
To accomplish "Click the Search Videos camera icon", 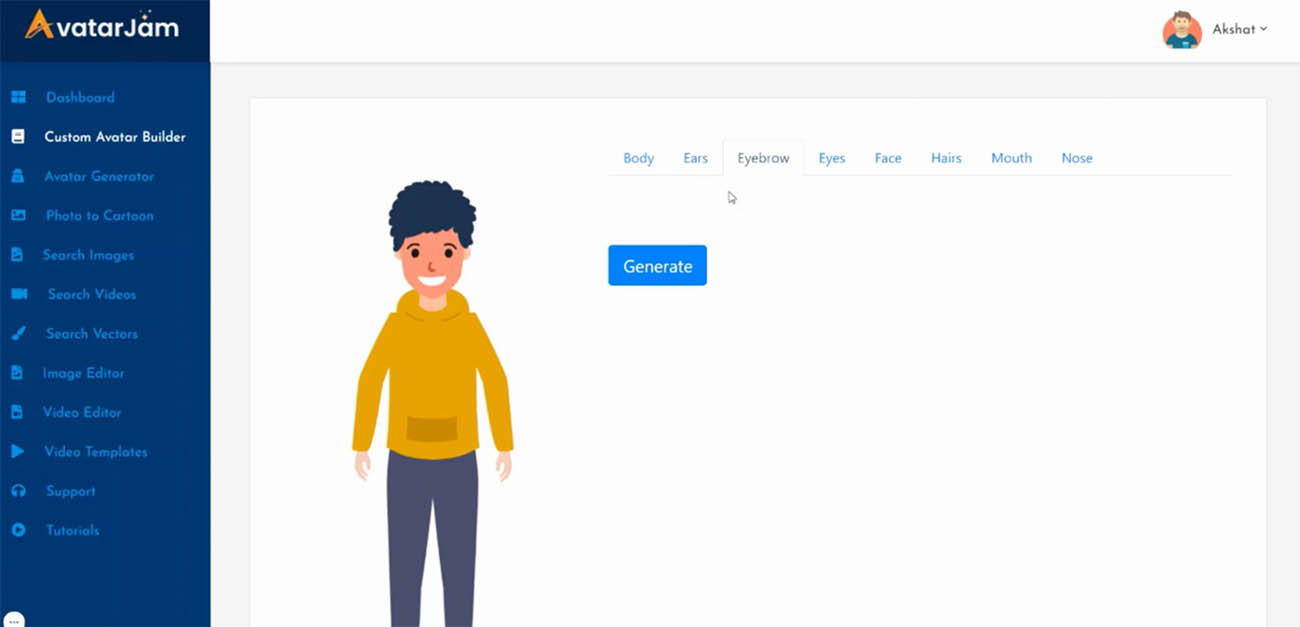I will point(19,294).
